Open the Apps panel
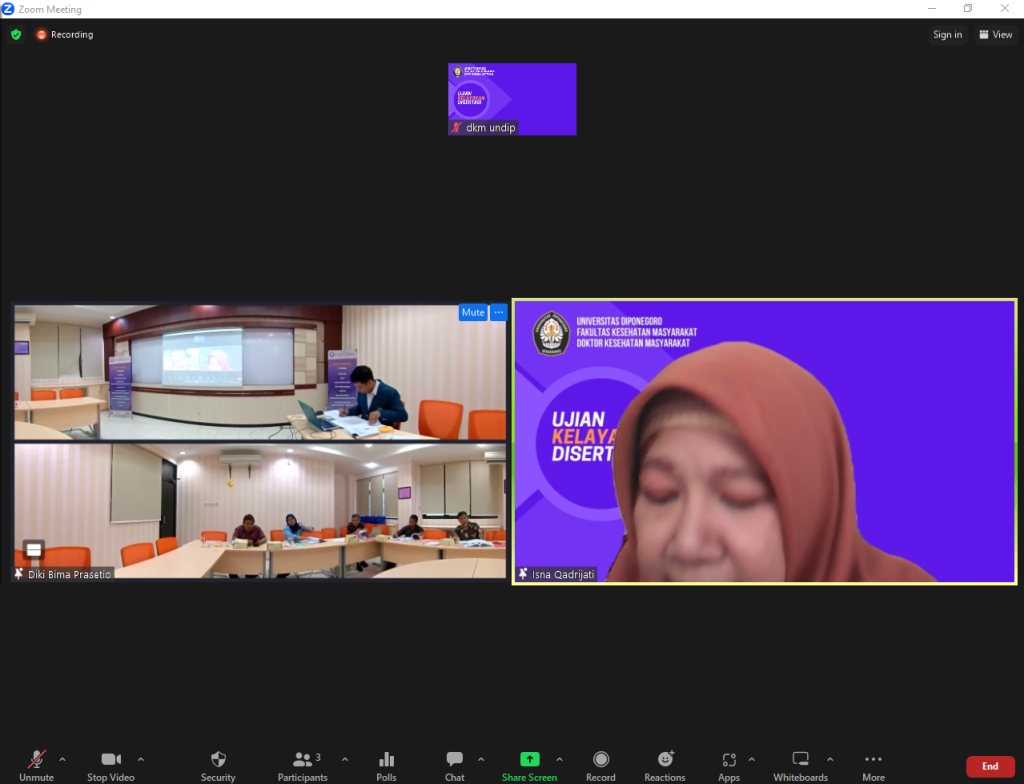 pyautogui.click(x=729, y=765)
